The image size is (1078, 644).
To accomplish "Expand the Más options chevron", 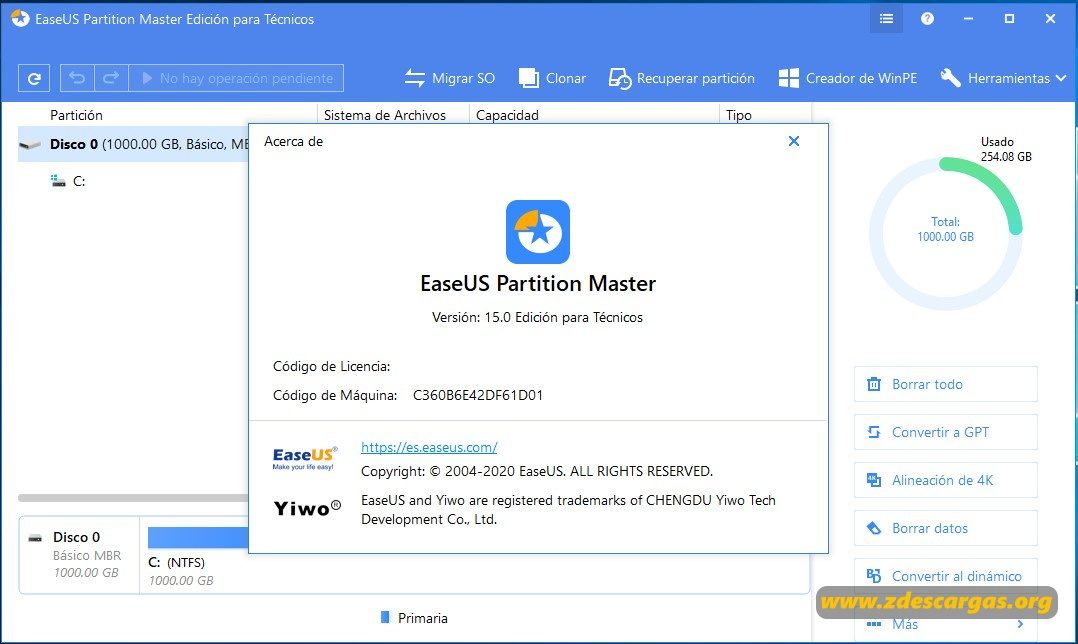I will 1020,624.
